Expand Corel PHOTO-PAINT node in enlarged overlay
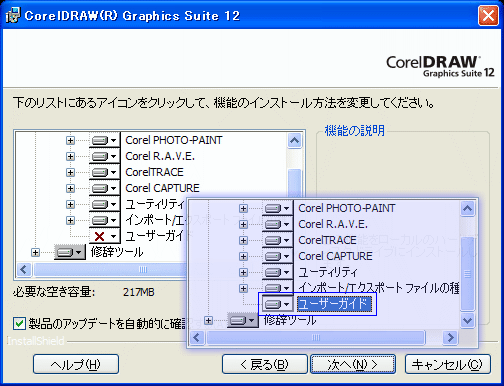 click(x=243, y=208)
